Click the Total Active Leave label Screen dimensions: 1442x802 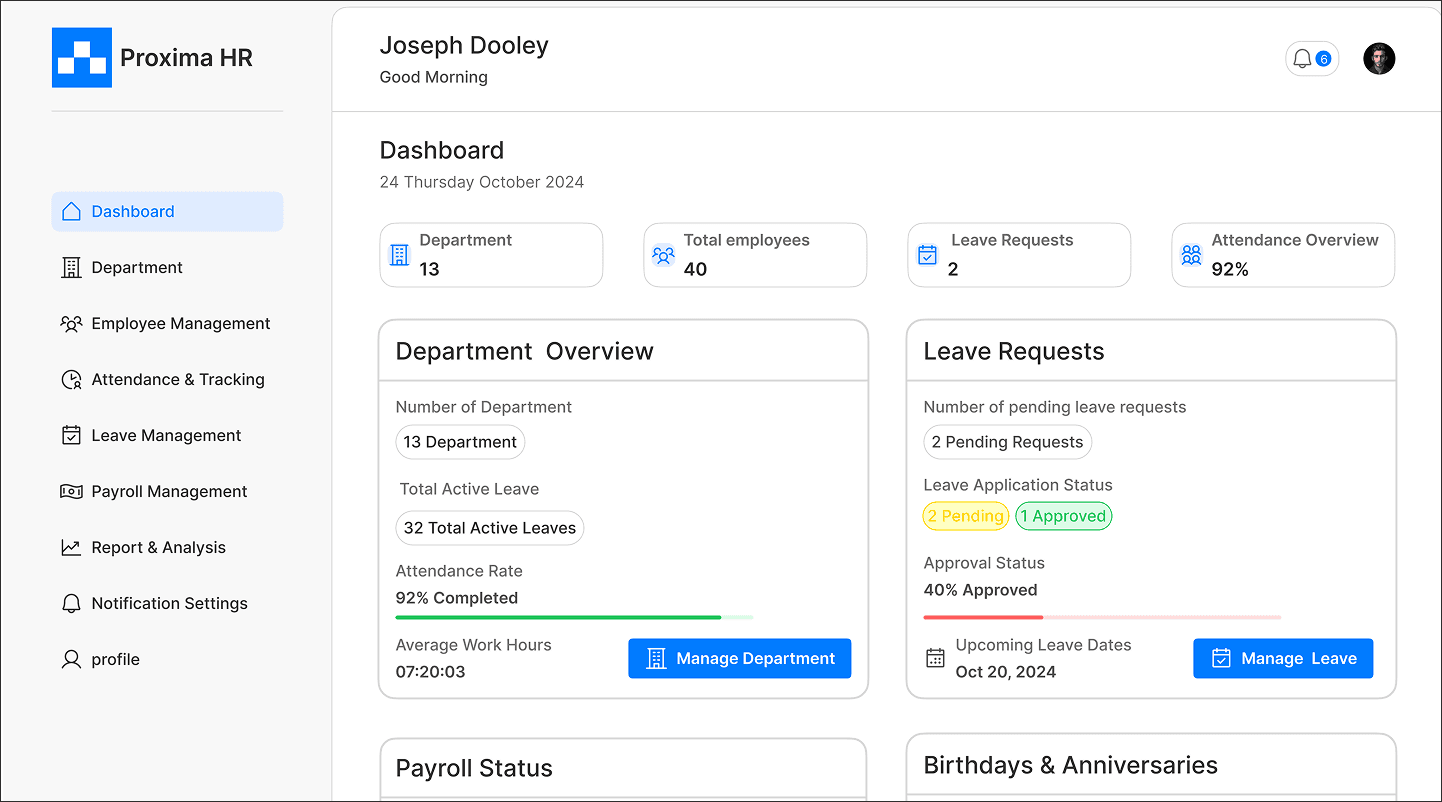(469, 489)
